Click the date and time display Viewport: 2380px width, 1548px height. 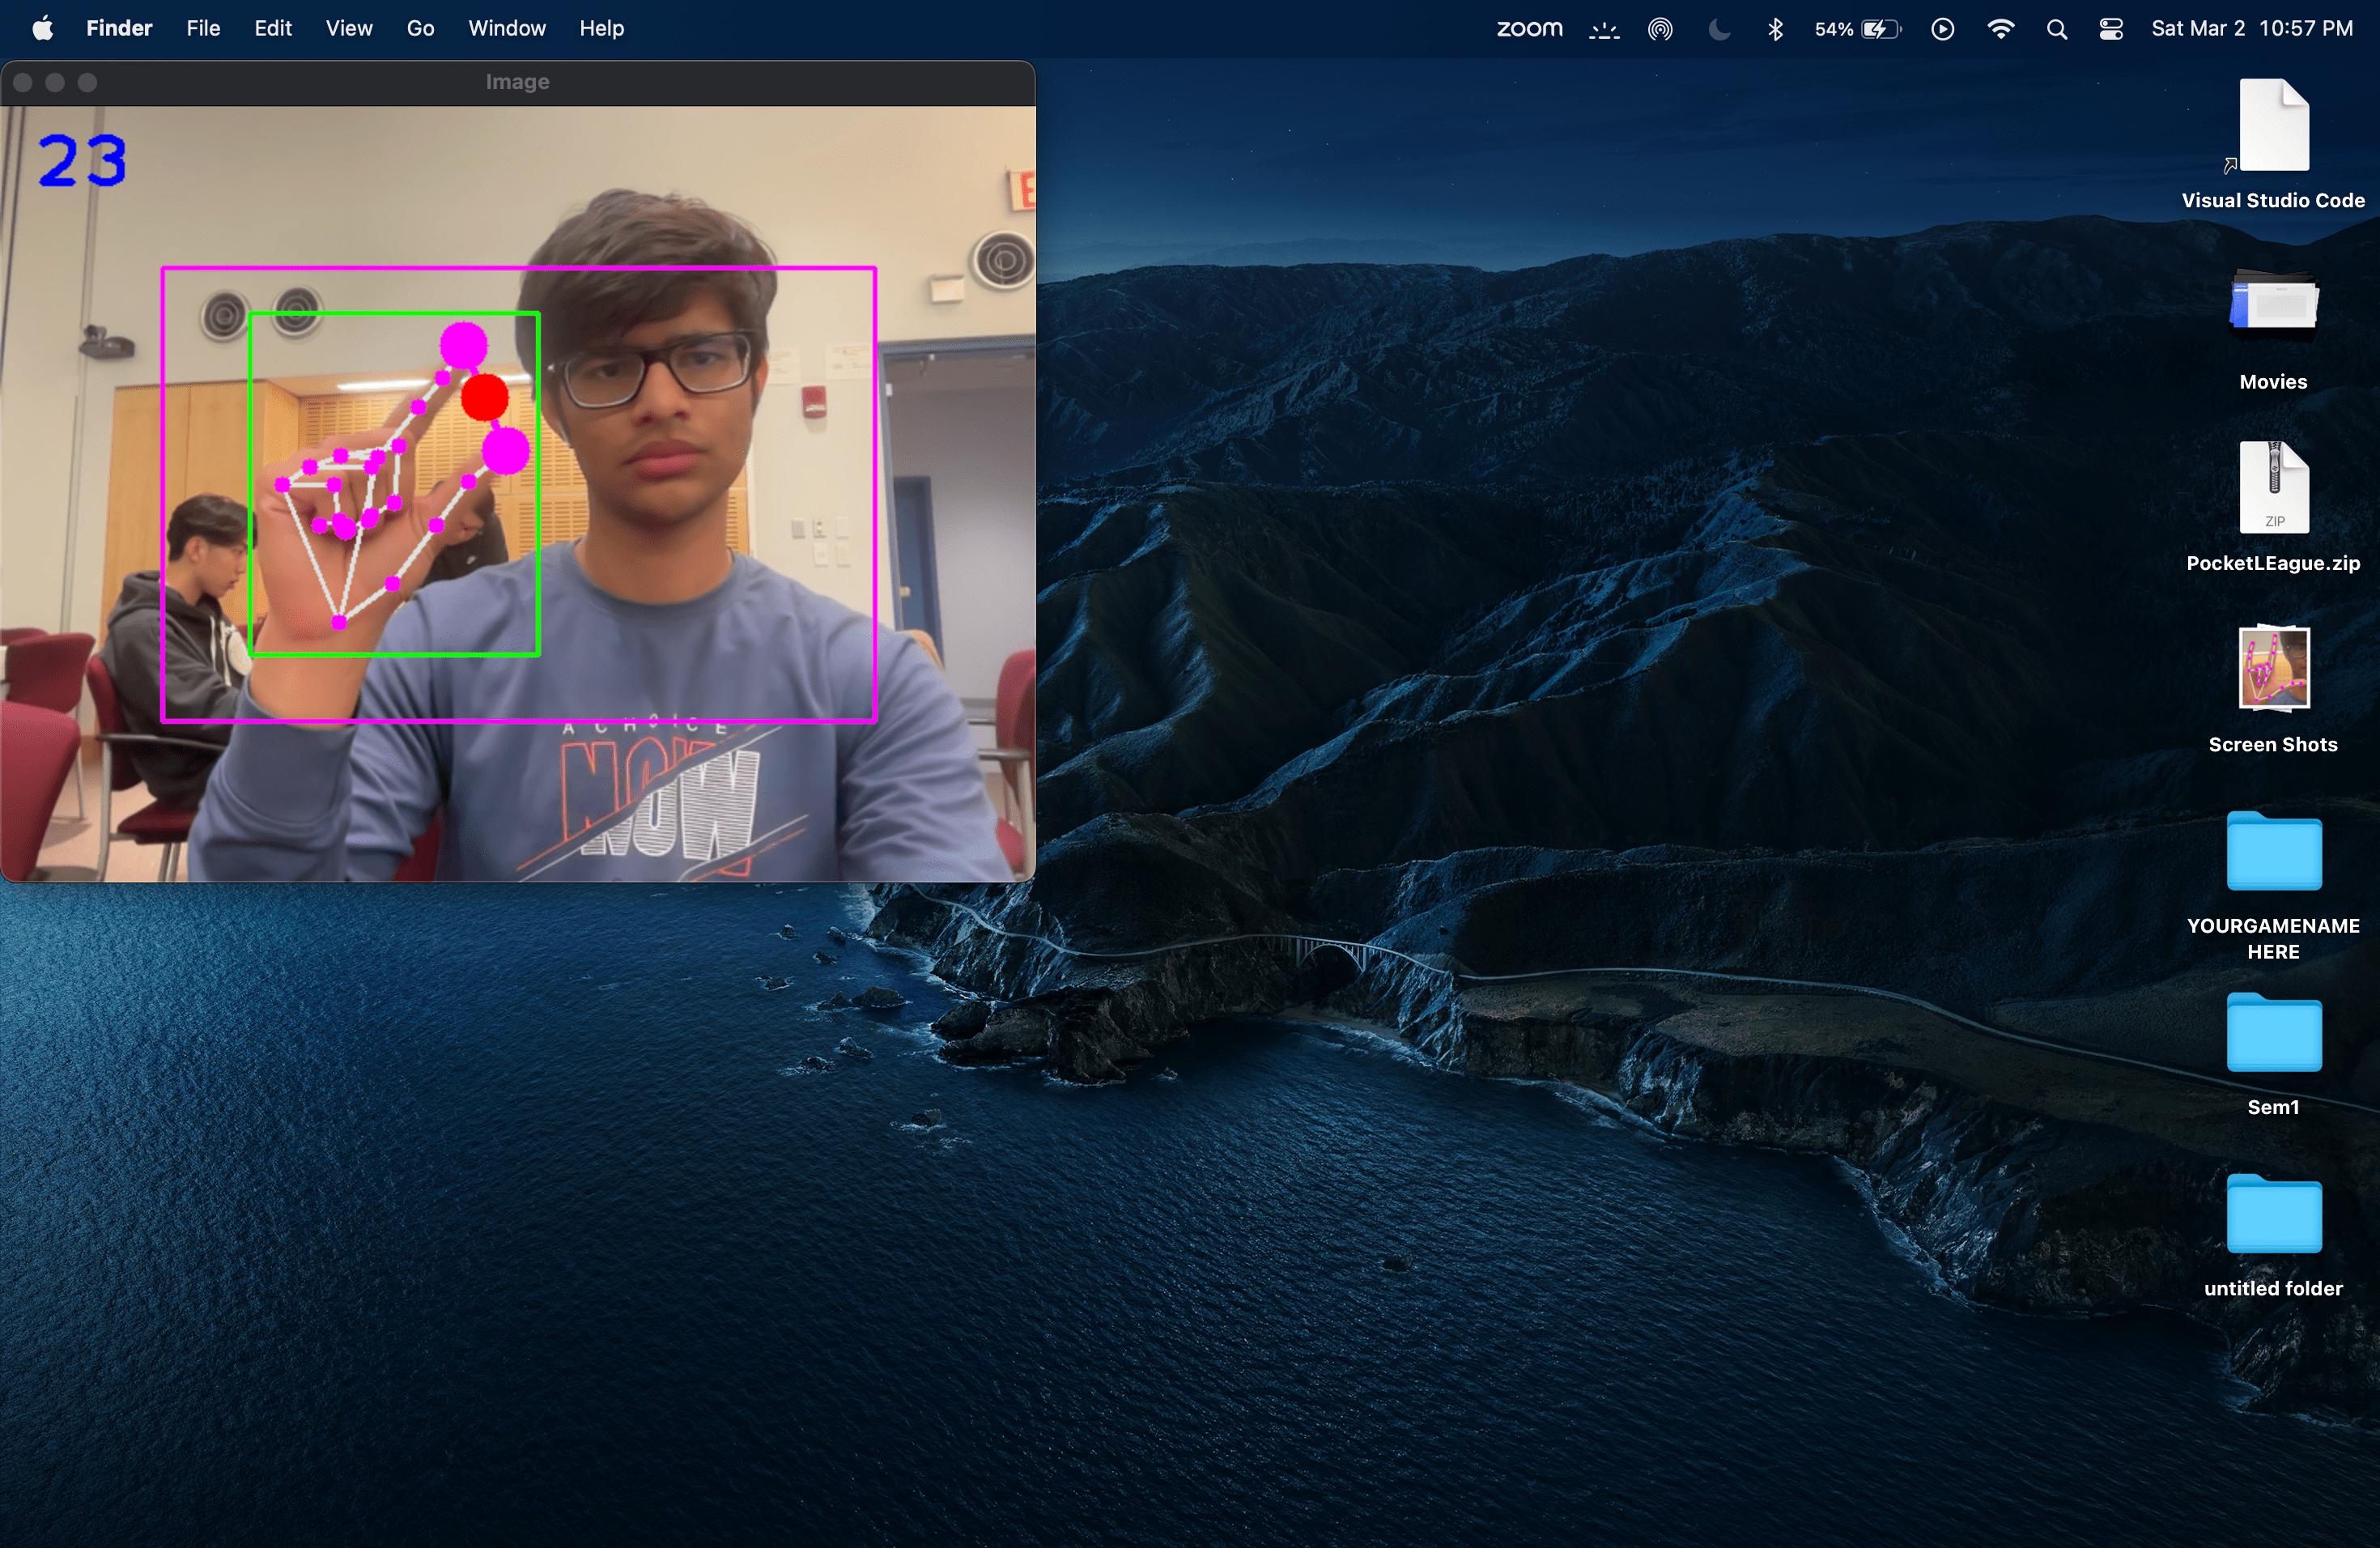[x=2251, y=28]
